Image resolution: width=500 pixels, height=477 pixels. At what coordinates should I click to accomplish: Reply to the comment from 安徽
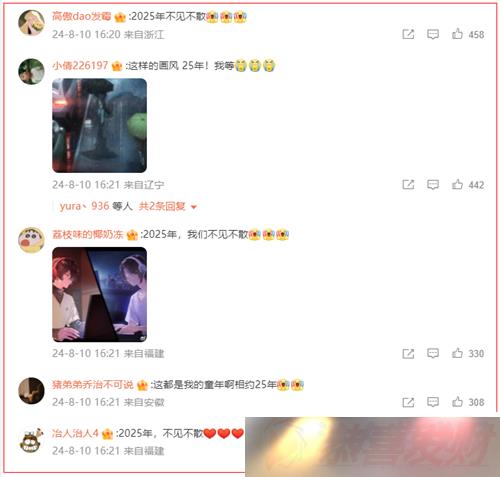click(433, 402)
